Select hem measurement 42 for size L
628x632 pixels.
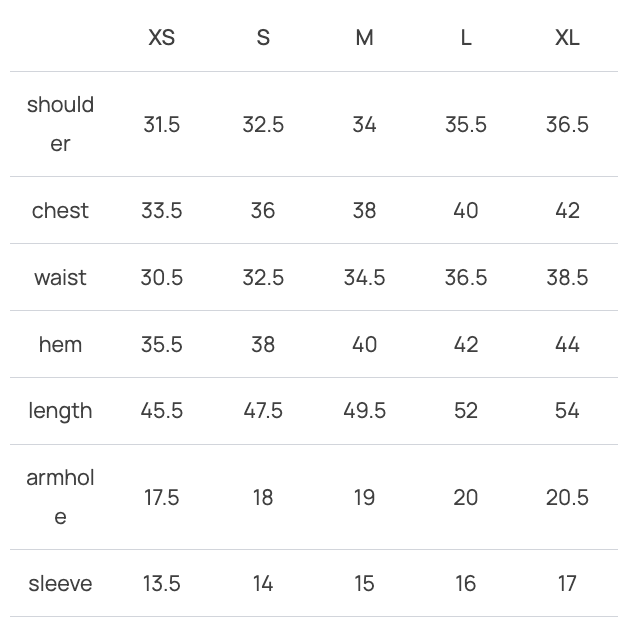(x=466, y=345)
